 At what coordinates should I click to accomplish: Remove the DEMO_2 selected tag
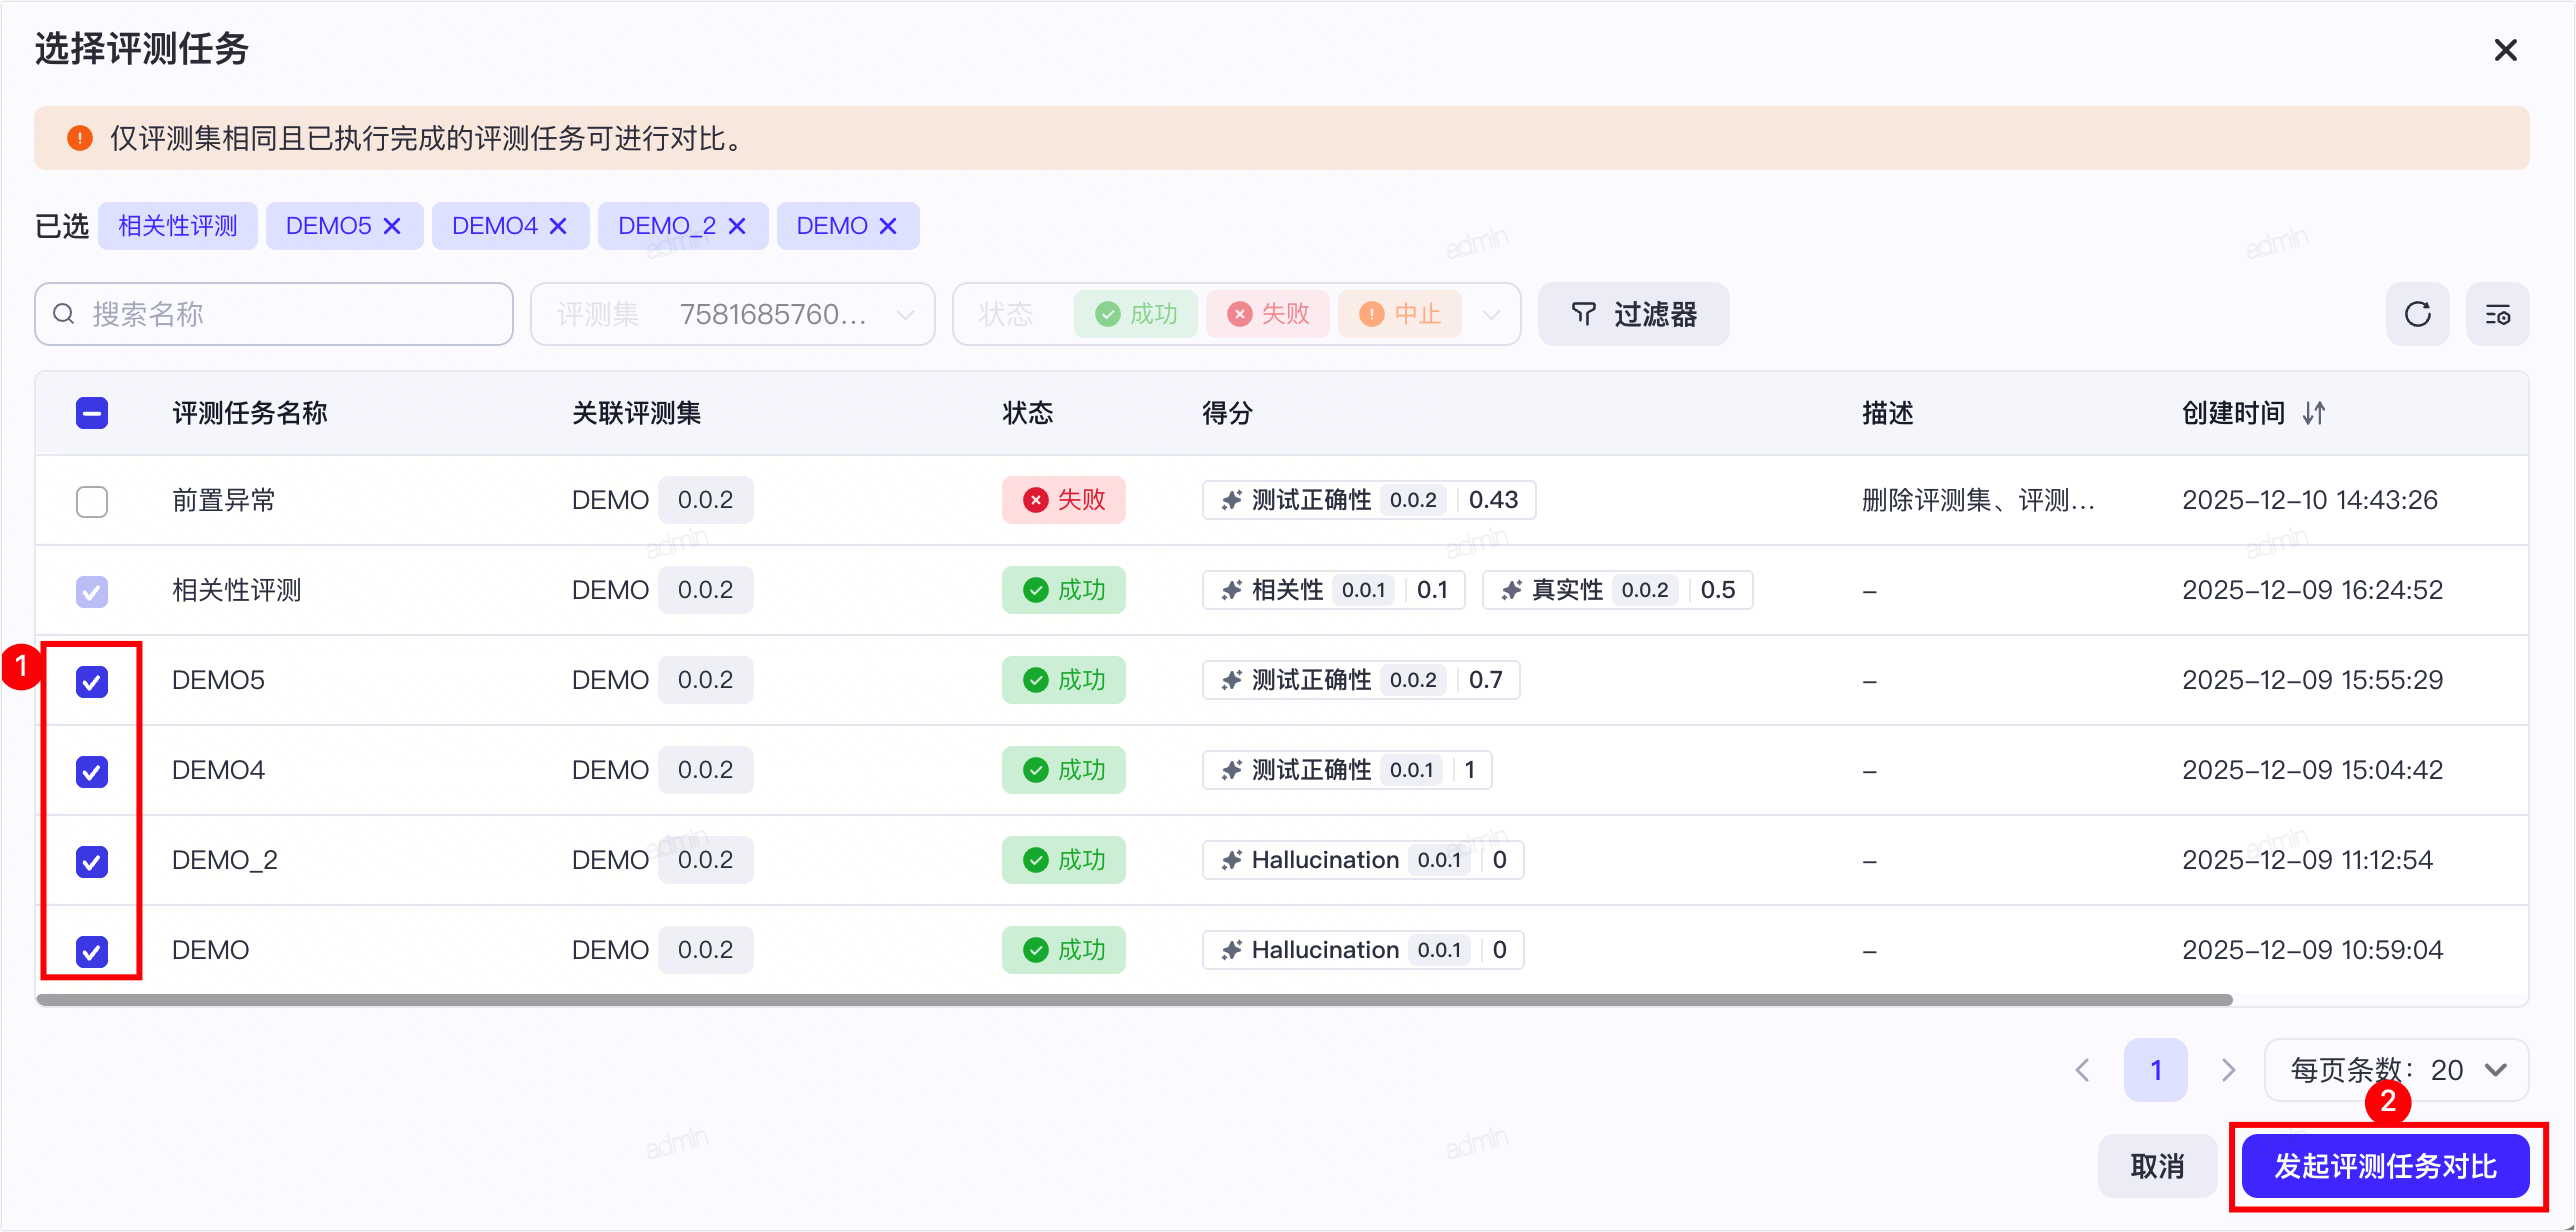[x=737, y=226]
